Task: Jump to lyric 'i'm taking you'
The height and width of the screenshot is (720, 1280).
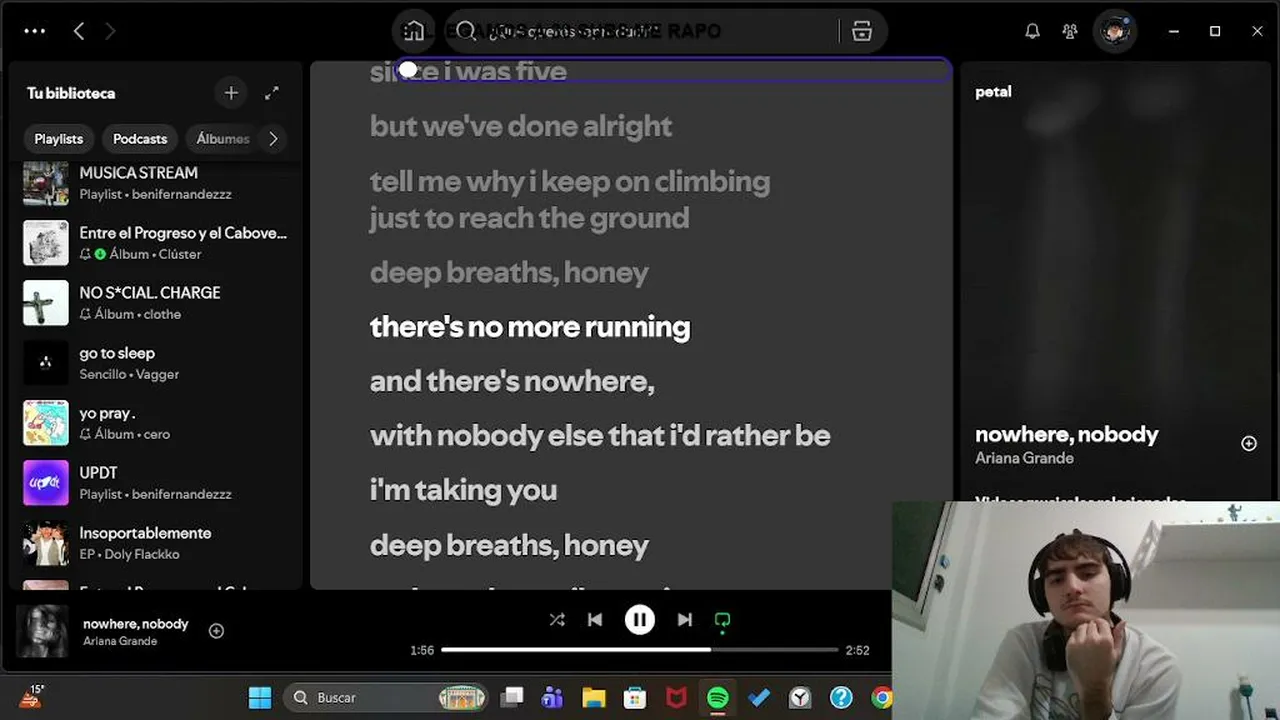Action: pos(463,490)
